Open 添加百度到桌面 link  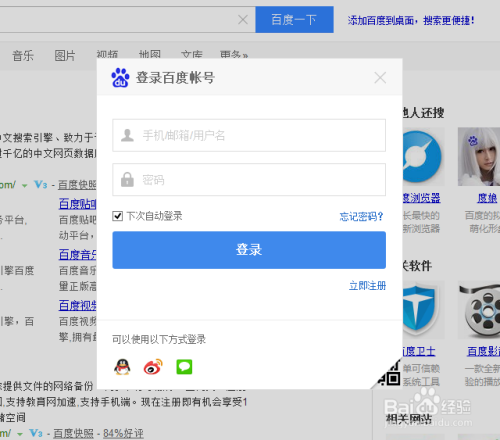click(411, 20)
